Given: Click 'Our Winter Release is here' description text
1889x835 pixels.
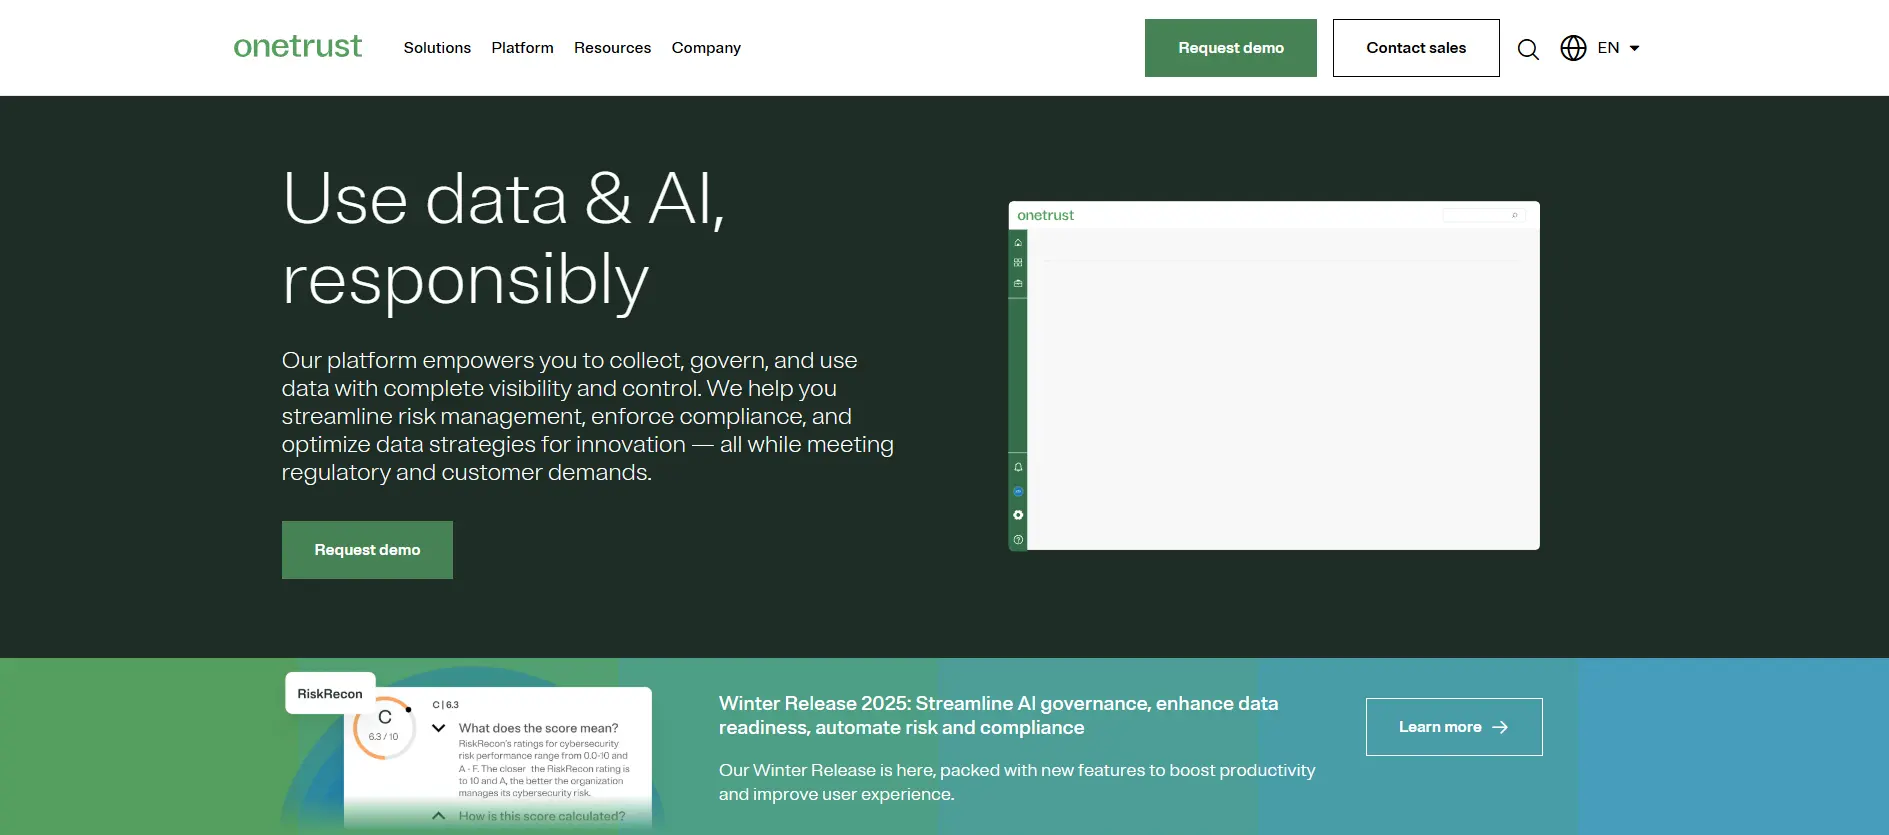Looking at the screenshot, I should pos(1017,782).
